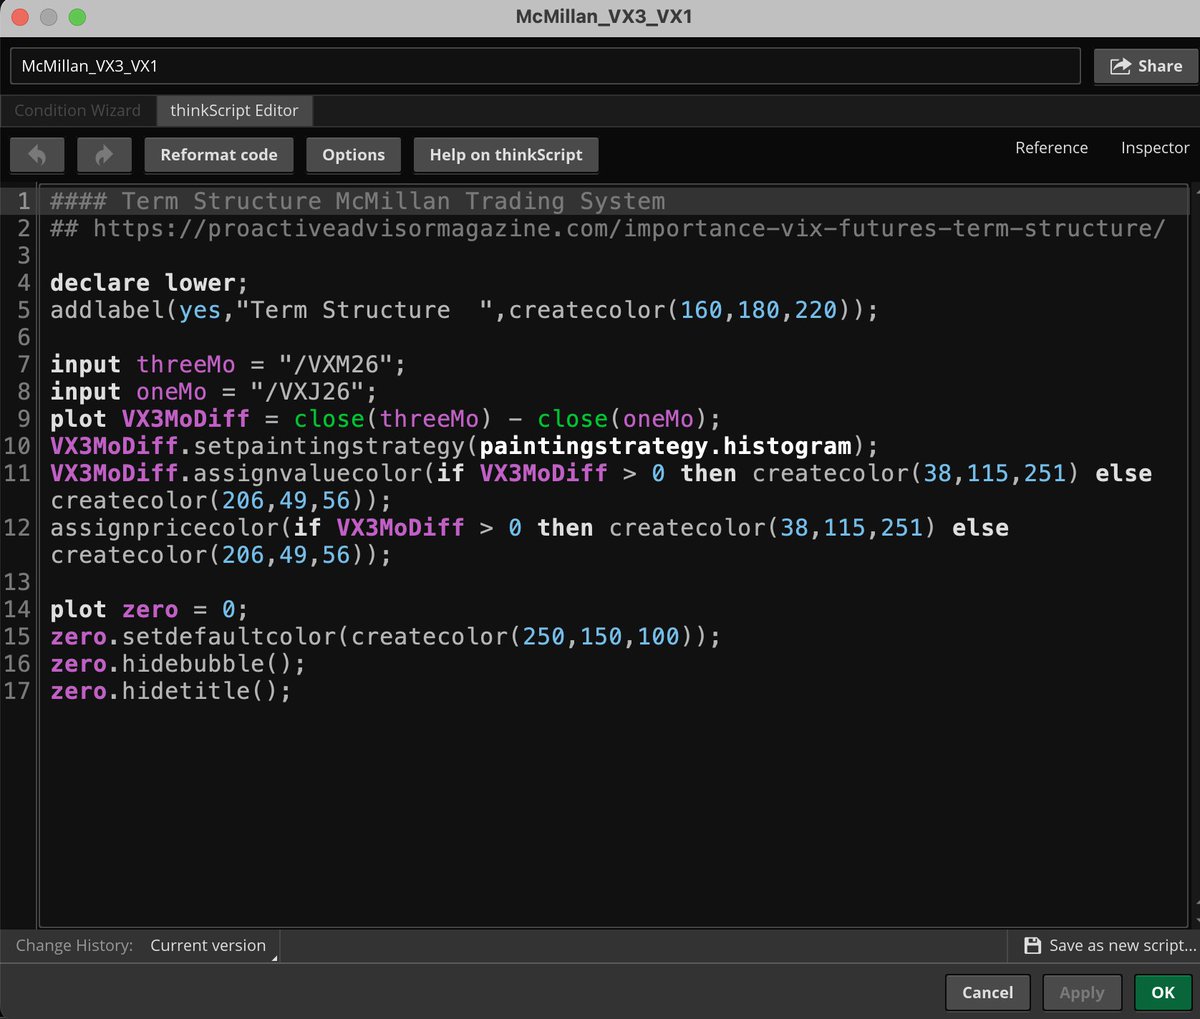
Task: Click the addlabel "Term Structure" line
Action: 464,310
